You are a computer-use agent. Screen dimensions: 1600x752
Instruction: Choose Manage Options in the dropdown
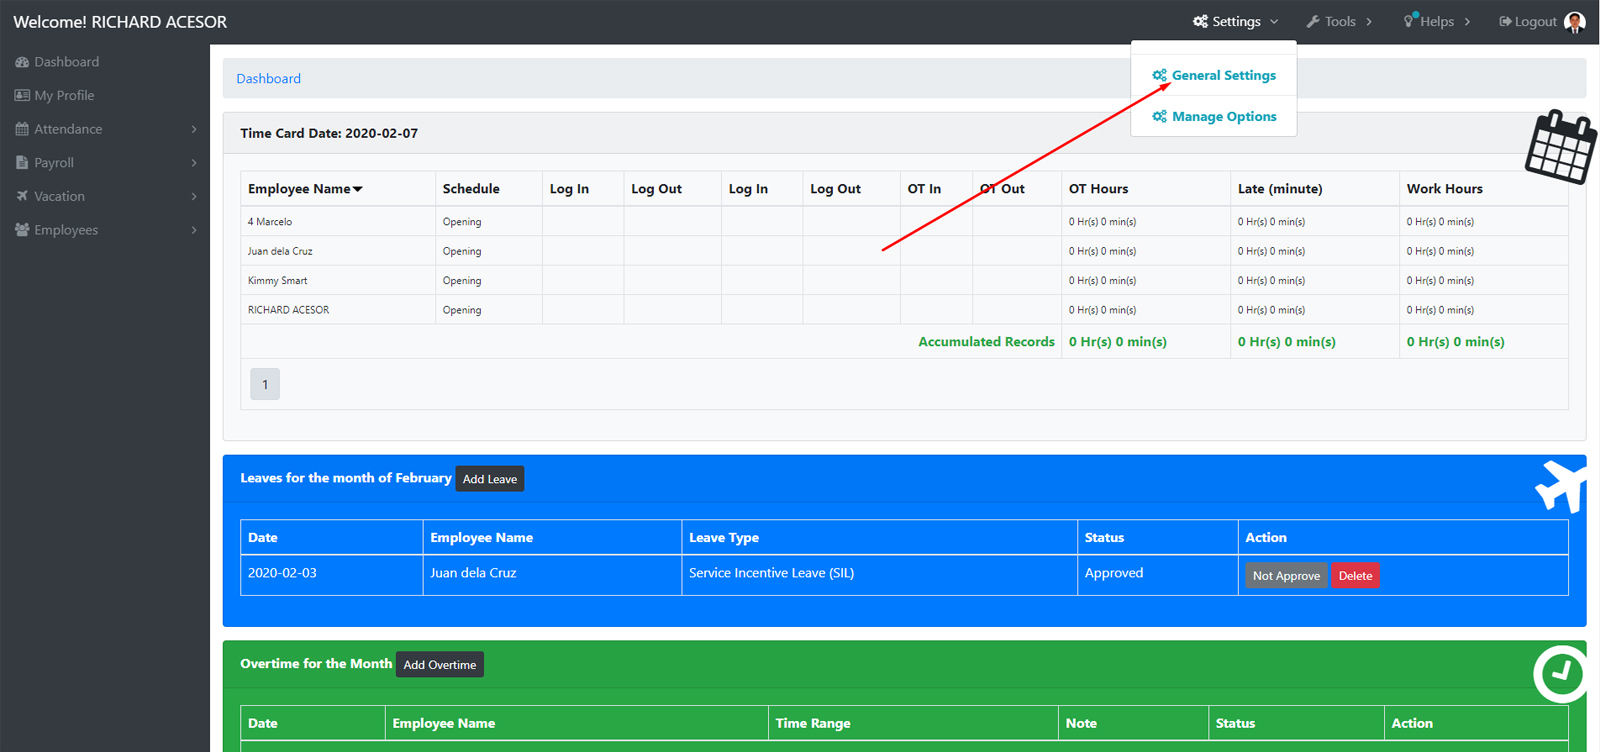pos(1214,116)
